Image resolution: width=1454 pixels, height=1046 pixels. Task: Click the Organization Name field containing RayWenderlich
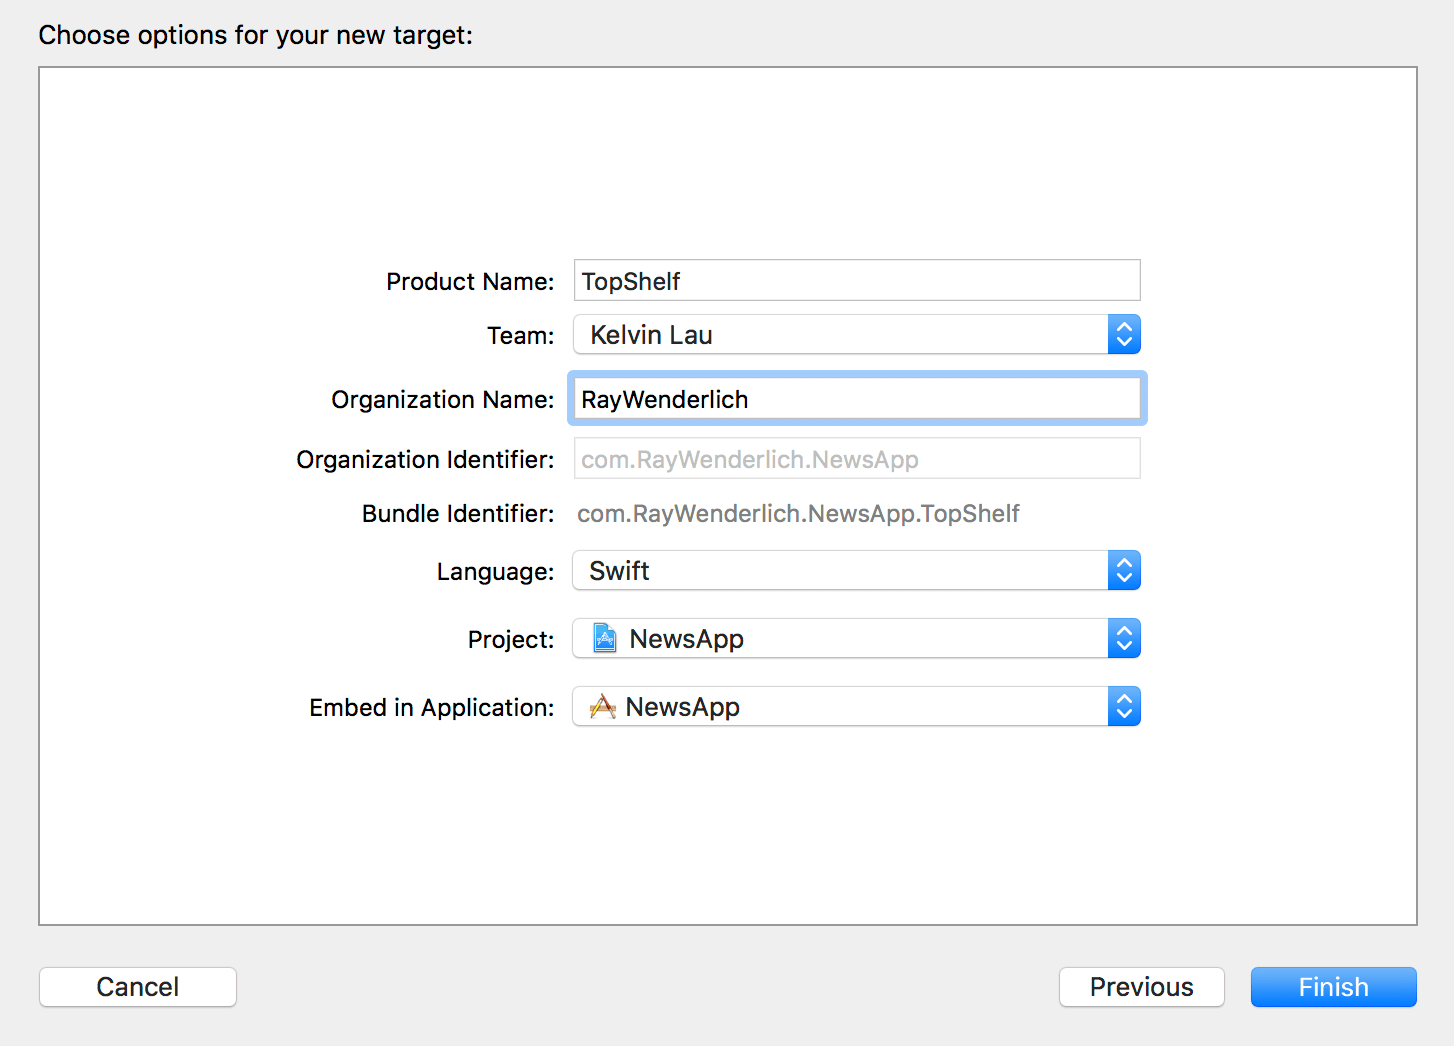coord(856,398)
